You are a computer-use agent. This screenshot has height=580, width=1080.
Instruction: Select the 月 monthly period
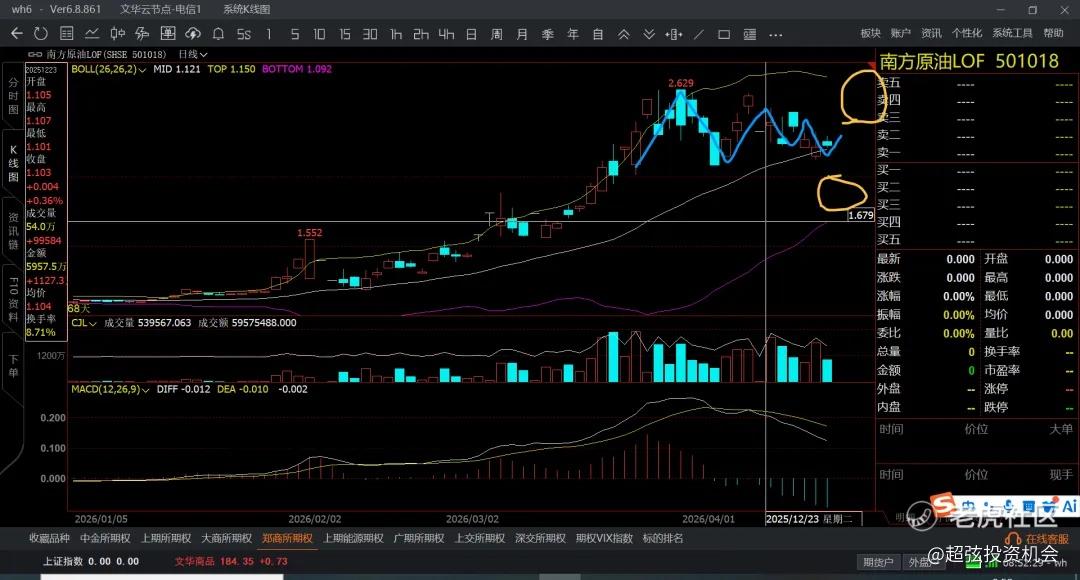(522, 34)
